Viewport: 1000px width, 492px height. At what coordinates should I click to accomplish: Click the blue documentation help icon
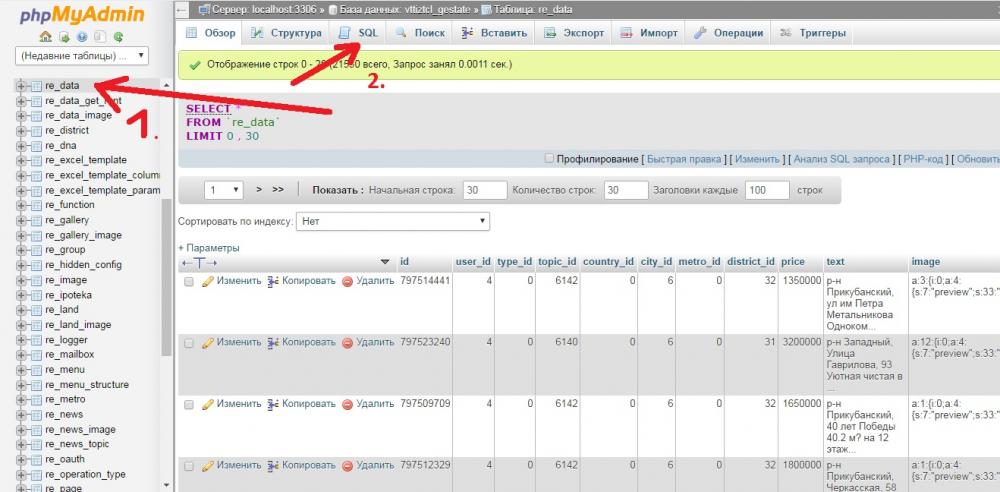(81, 36)
